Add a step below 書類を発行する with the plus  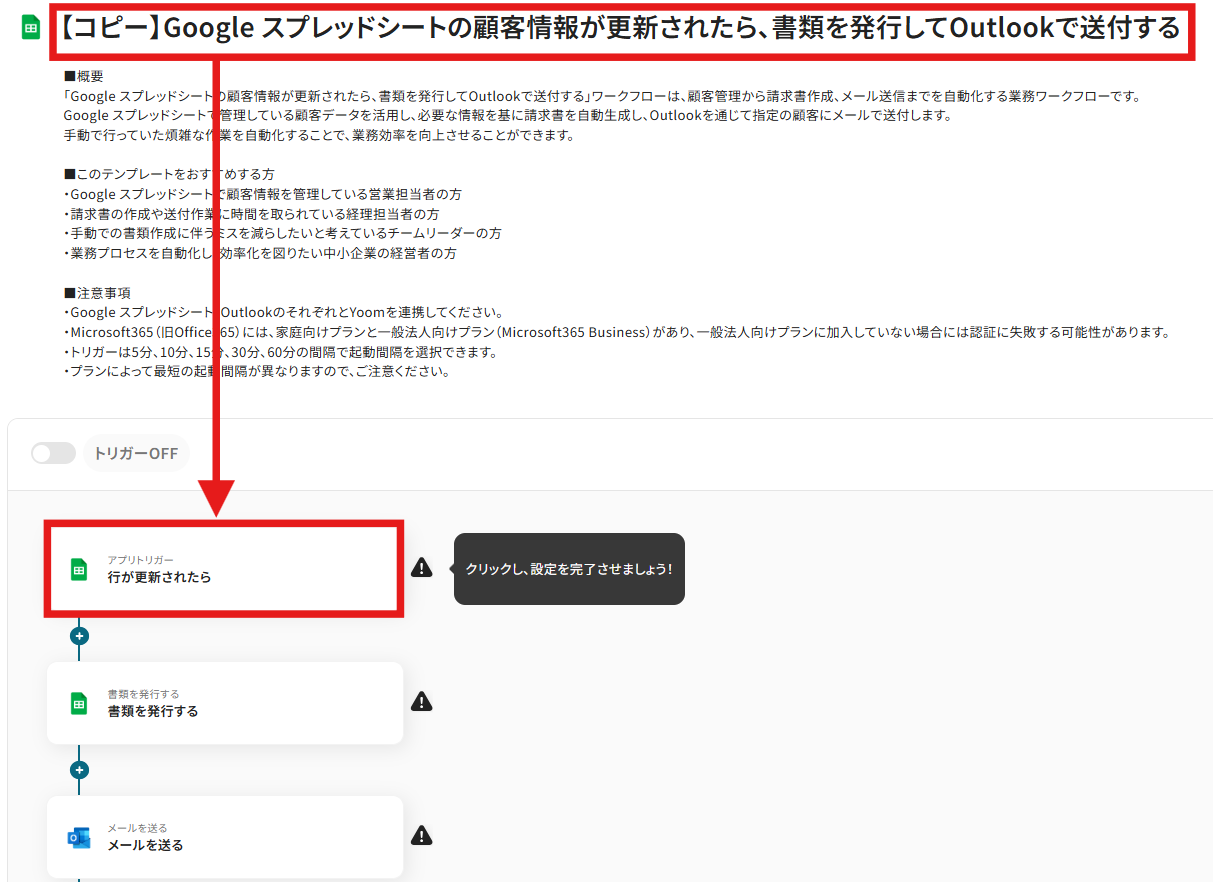(79, 770)
